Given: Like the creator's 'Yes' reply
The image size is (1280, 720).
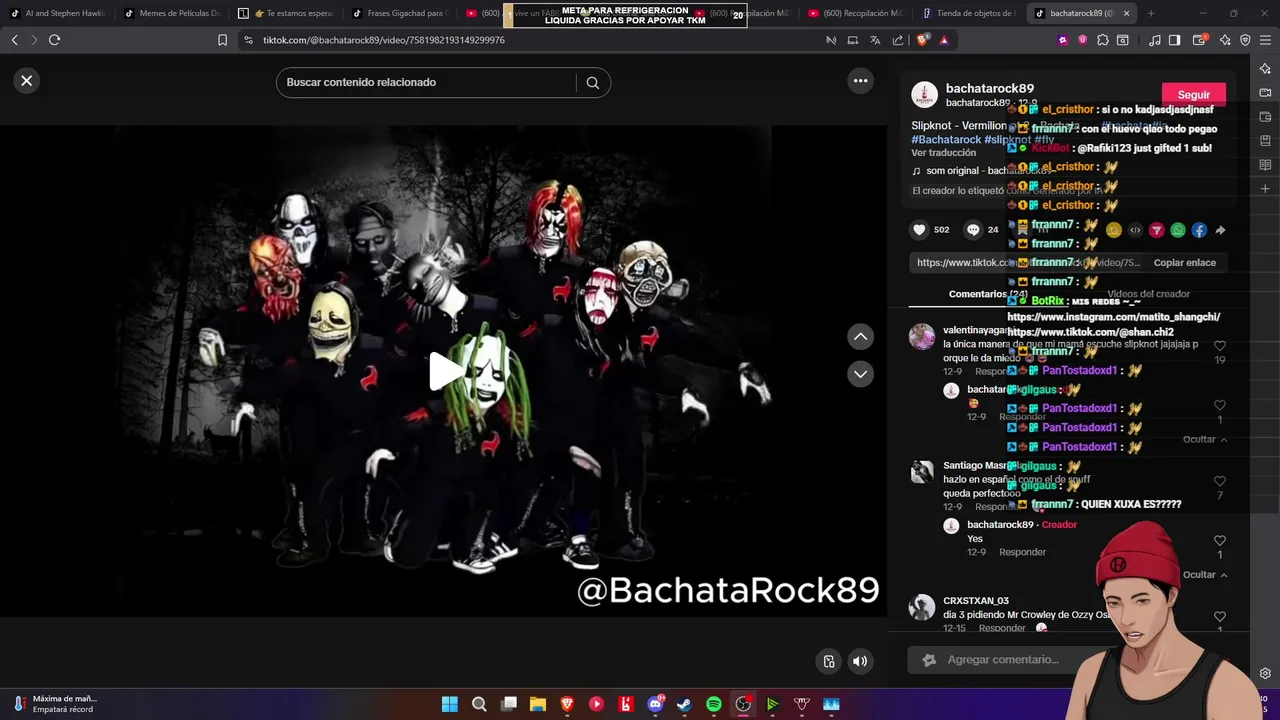Looking at the screenshot, I should pos(1219,541).
